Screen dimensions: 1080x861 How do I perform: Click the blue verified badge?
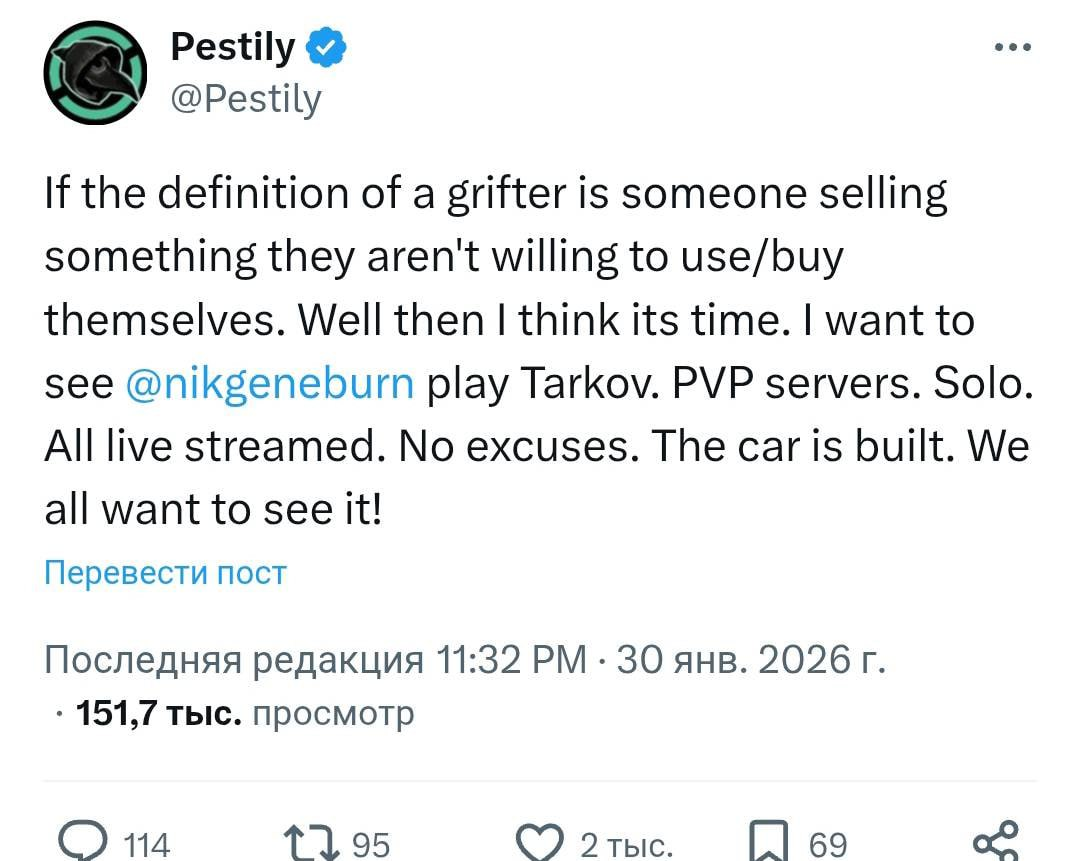point(326,47)
